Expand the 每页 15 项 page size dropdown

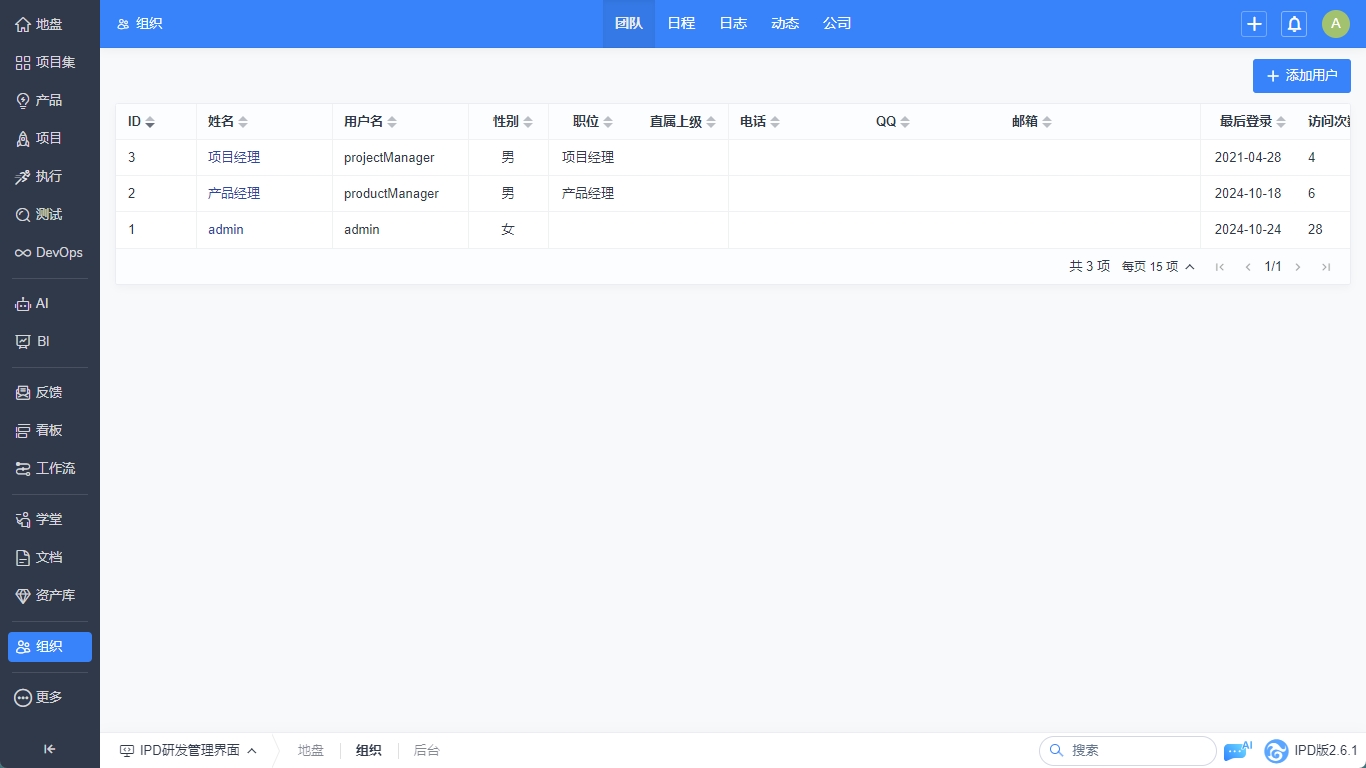(x=1158, y=267)
